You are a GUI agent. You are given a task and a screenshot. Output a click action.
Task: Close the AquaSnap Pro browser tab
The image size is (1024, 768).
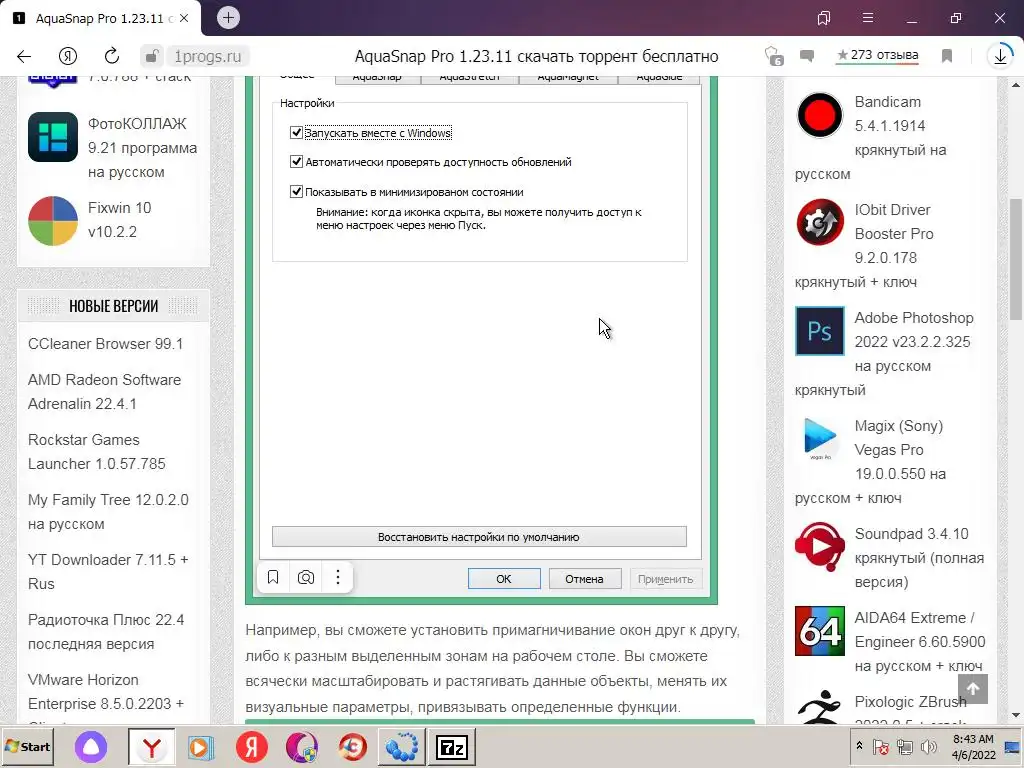click(x=184, y=18)
